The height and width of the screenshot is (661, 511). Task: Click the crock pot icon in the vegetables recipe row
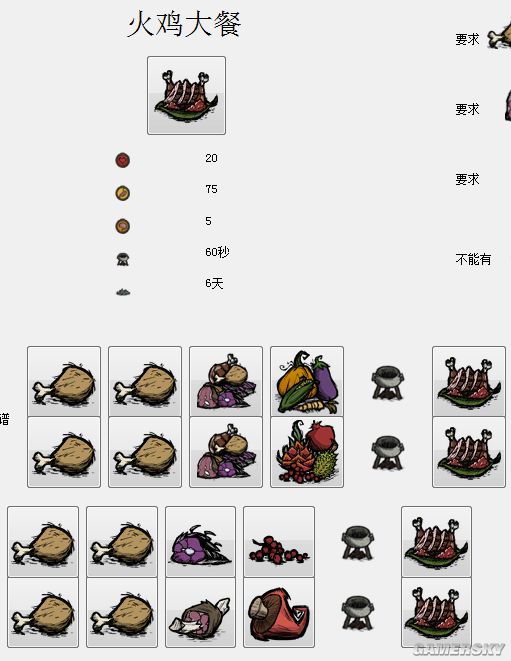[x=388, y=382]
